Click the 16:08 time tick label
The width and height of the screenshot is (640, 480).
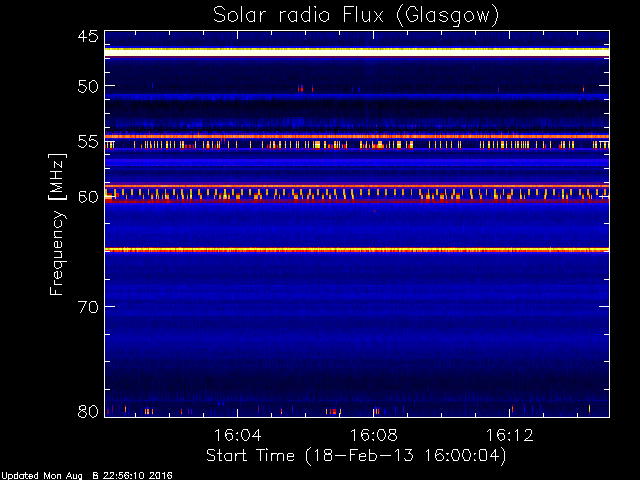tap(373, 435)
